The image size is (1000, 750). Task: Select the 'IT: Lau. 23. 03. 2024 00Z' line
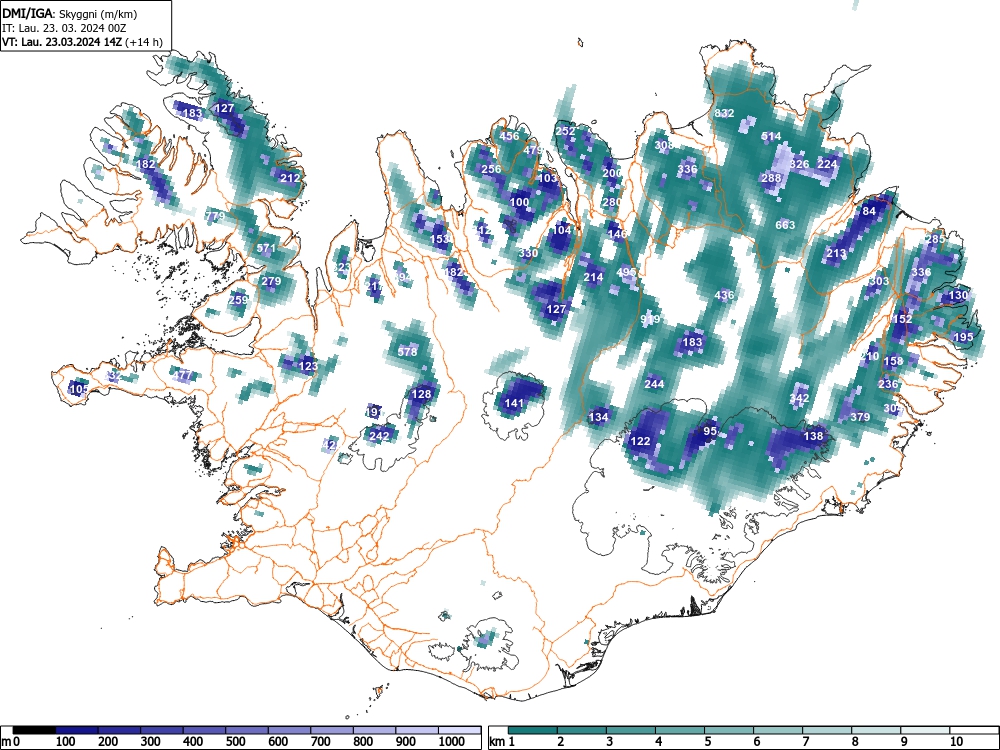click(x=64, y=28)
